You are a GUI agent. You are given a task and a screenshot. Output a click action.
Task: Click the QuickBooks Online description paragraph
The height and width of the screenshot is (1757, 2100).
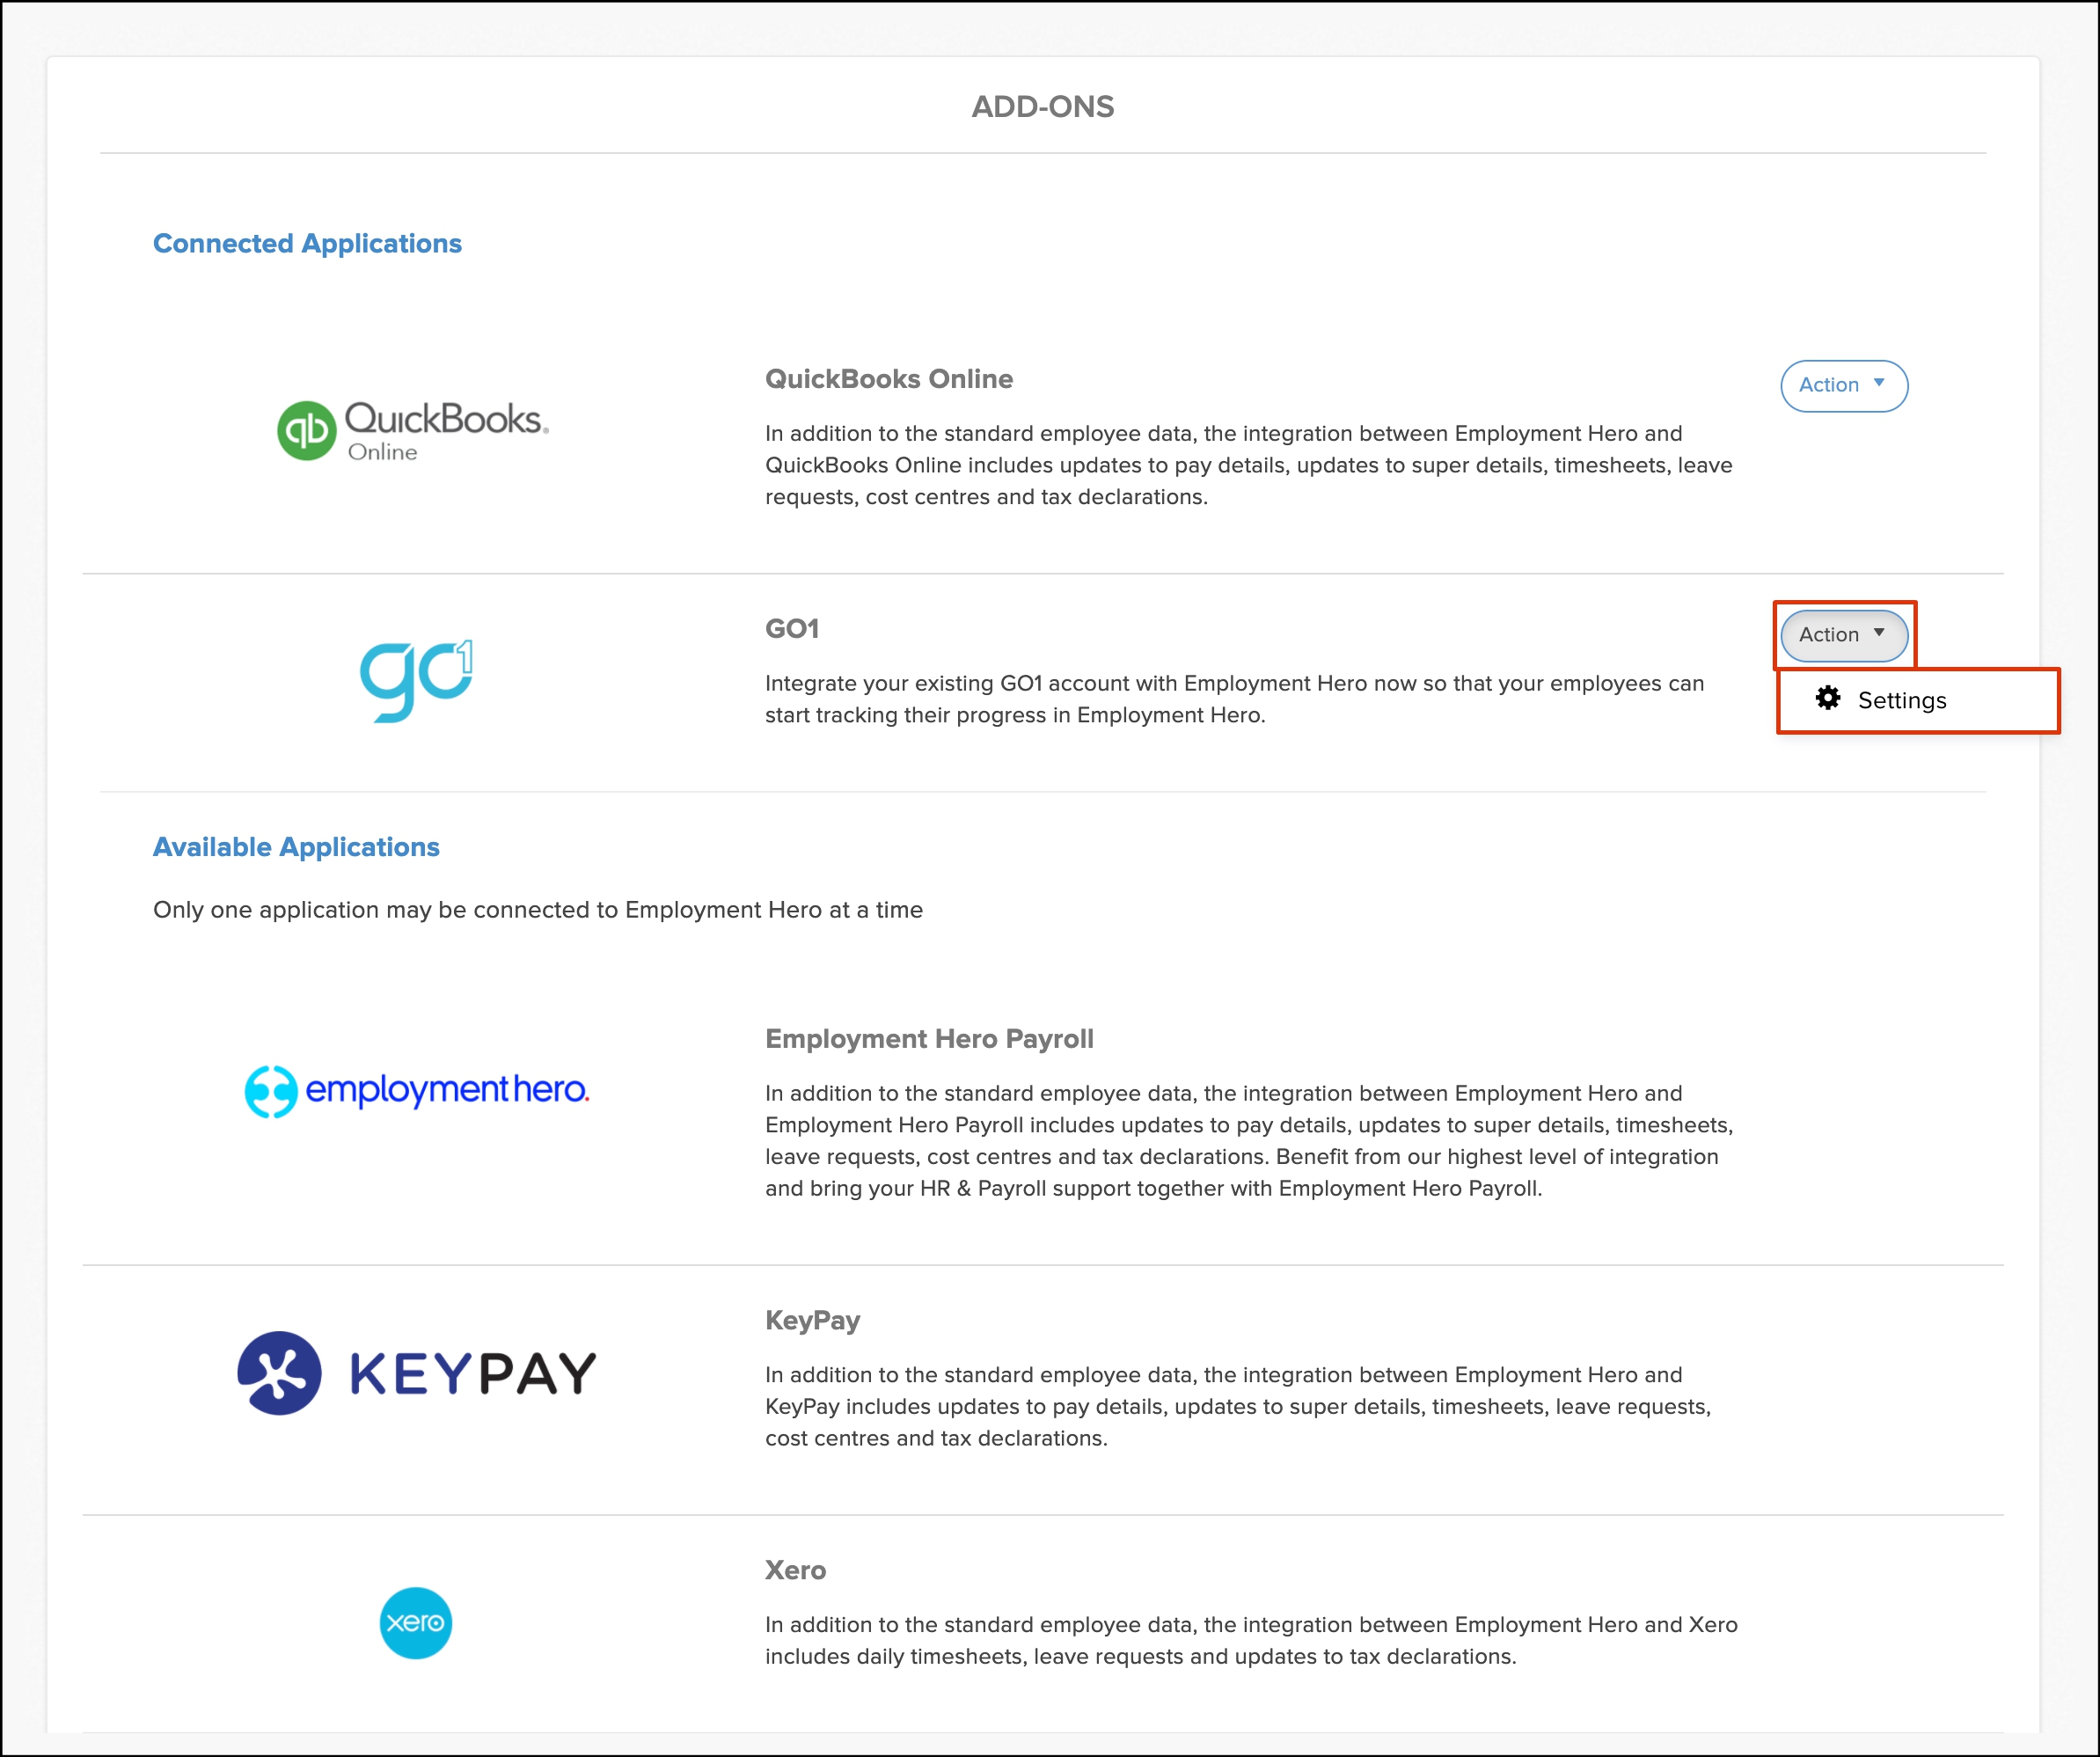(x=1249, y=465)
